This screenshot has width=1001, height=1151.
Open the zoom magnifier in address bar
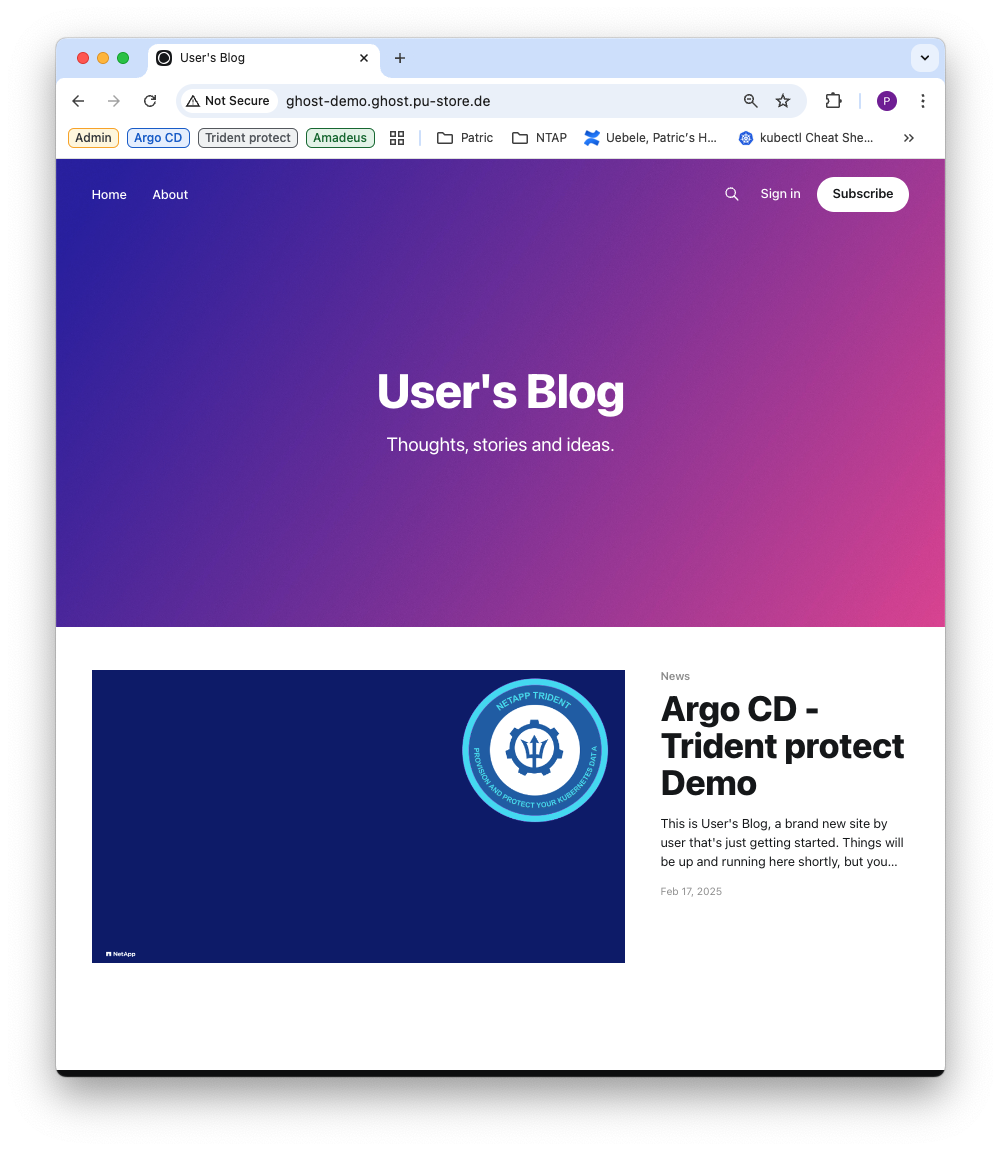(x=750, y=101)
